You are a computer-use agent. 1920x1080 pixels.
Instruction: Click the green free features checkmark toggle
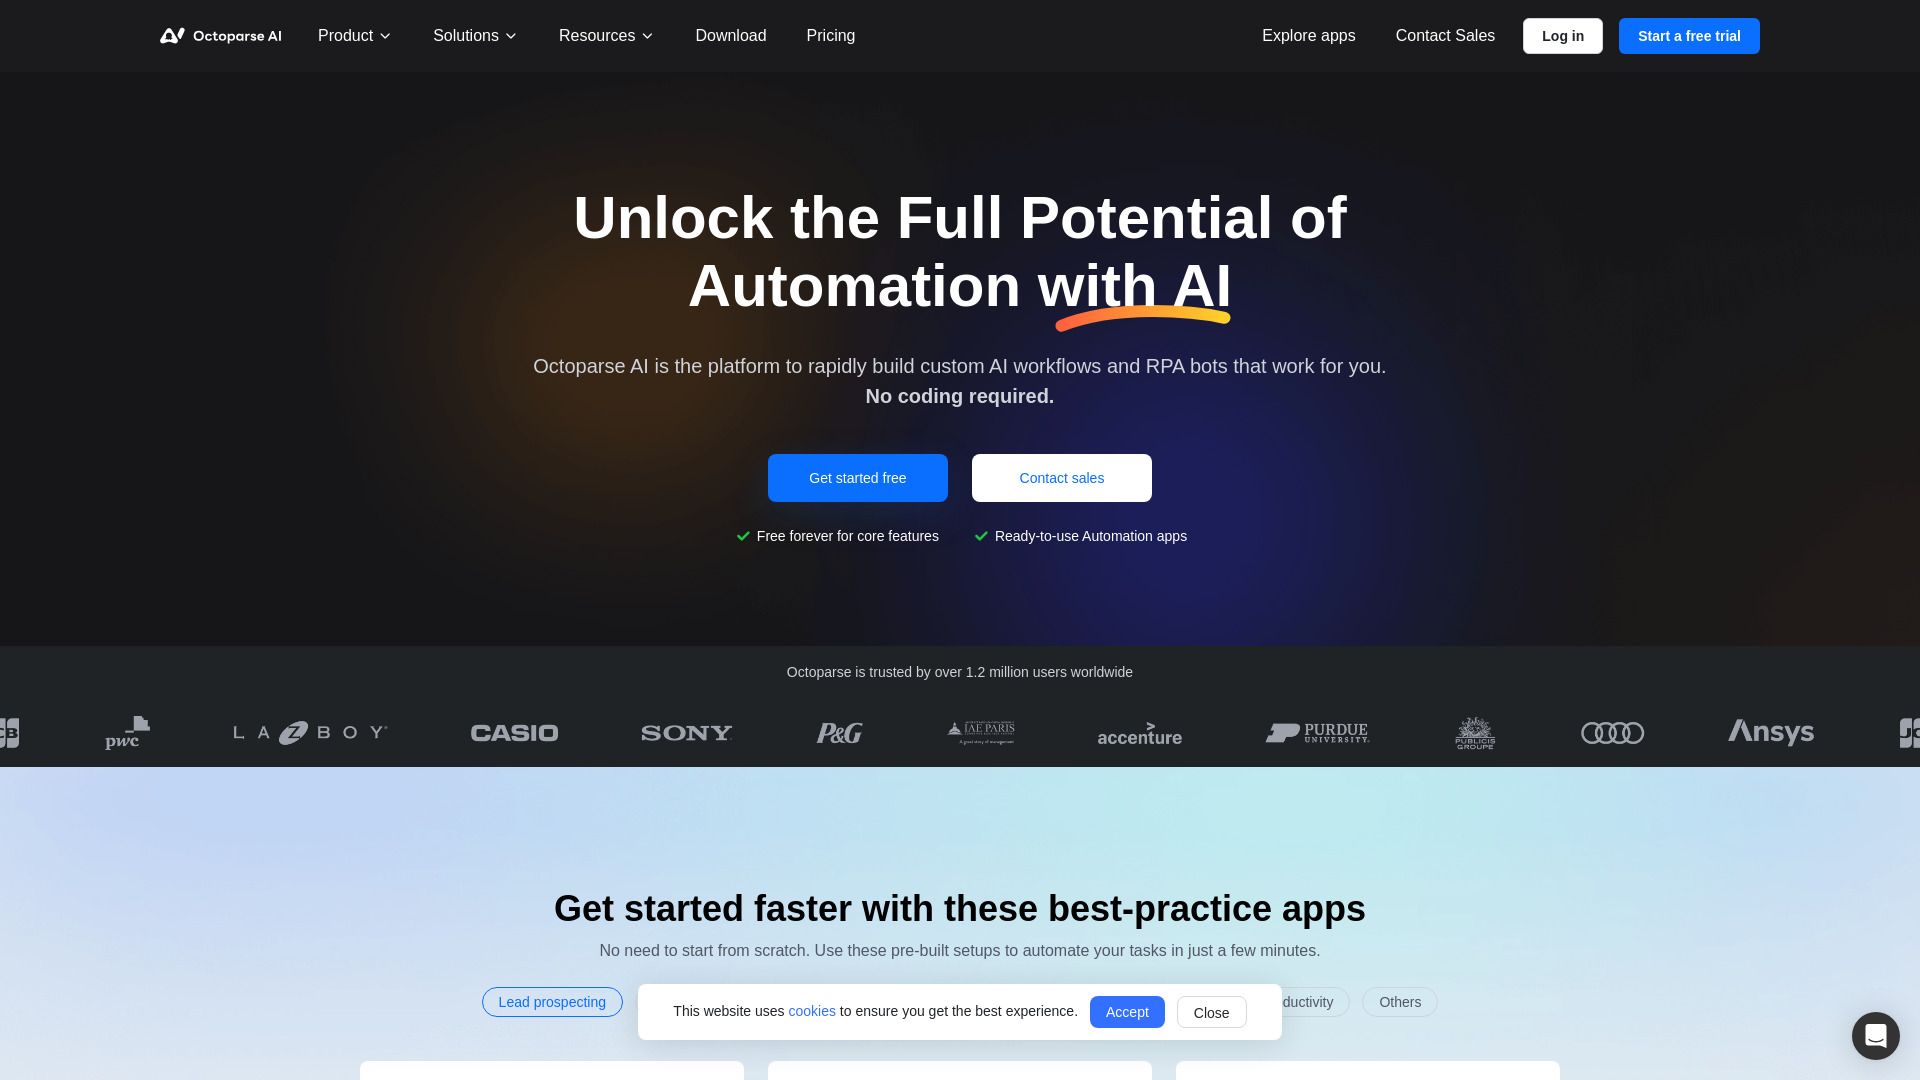pyautogui.click(x=744, y=535)
